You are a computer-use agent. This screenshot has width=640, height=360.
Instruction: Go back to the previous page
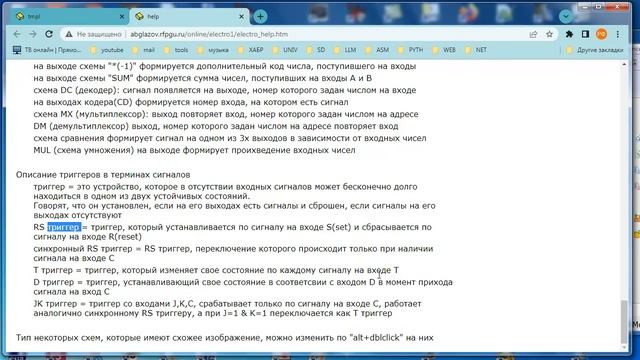pyautogui.click(x=17, y=34)
